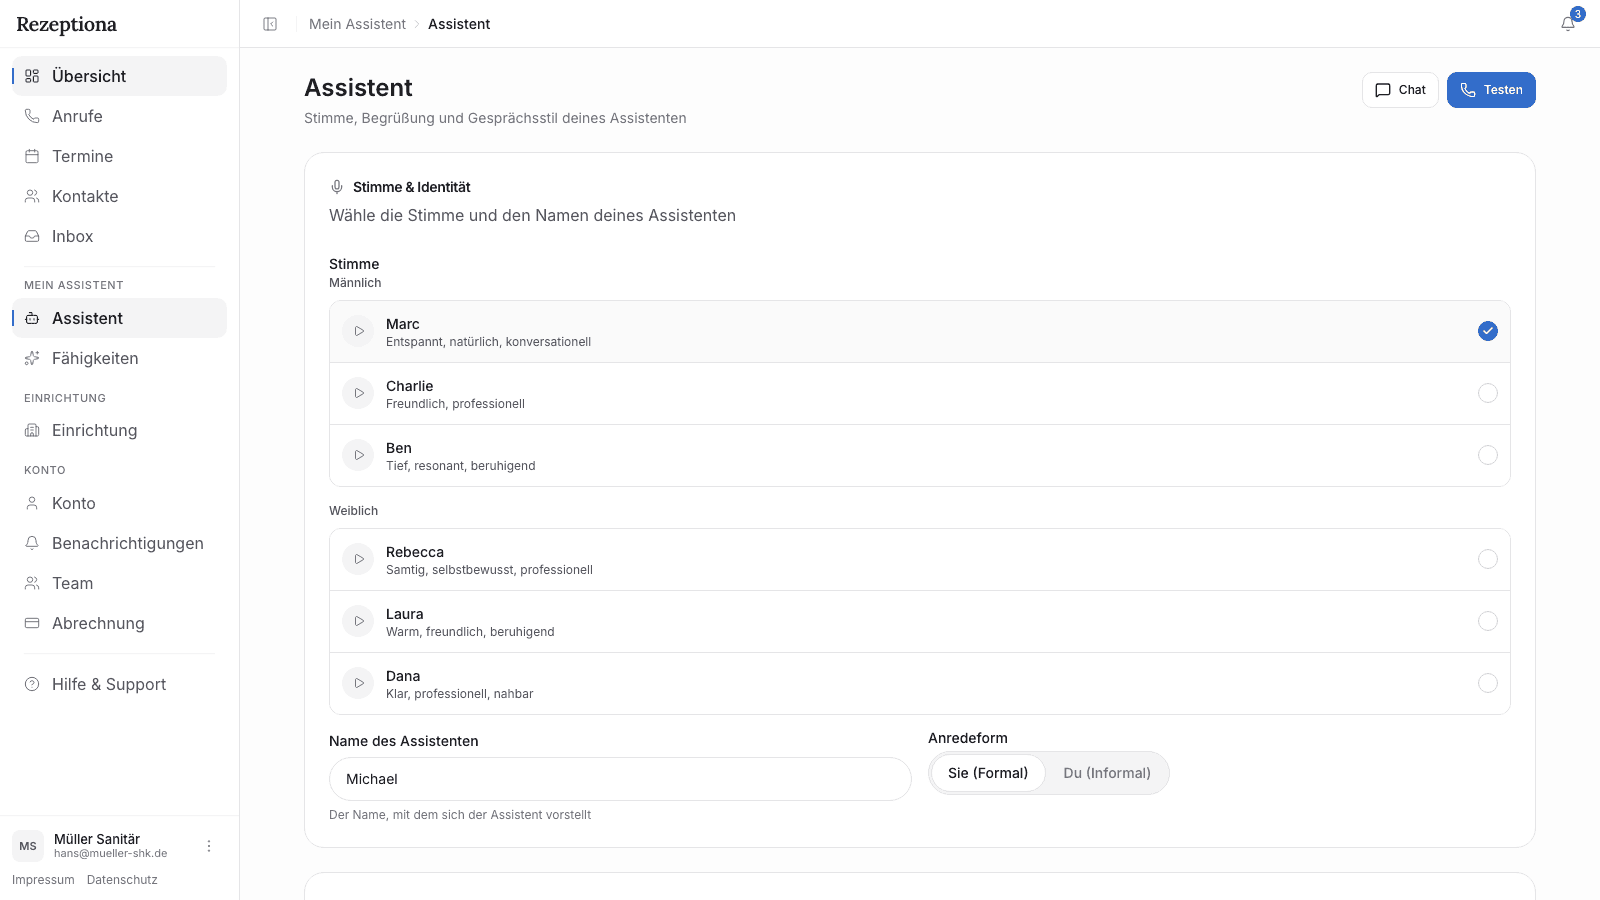Go to Anrufe in the sidebar
Viewport: 1600px width, 900px height.
point(119,116)
